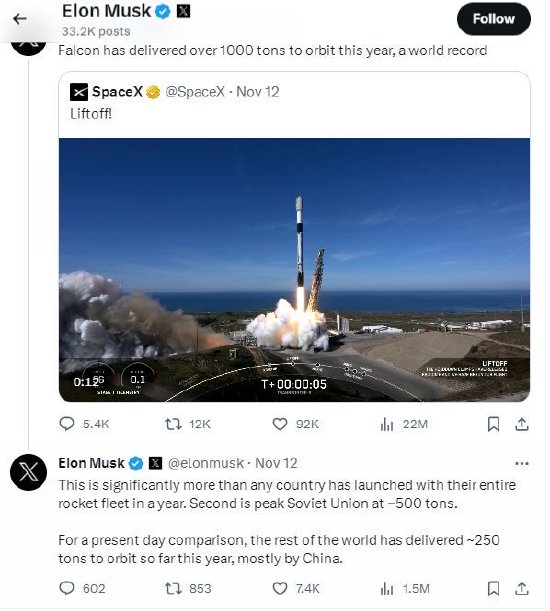Open the more options menu on second post
Viewport: 550px width, 611px height.
click(x=522, y=463)
